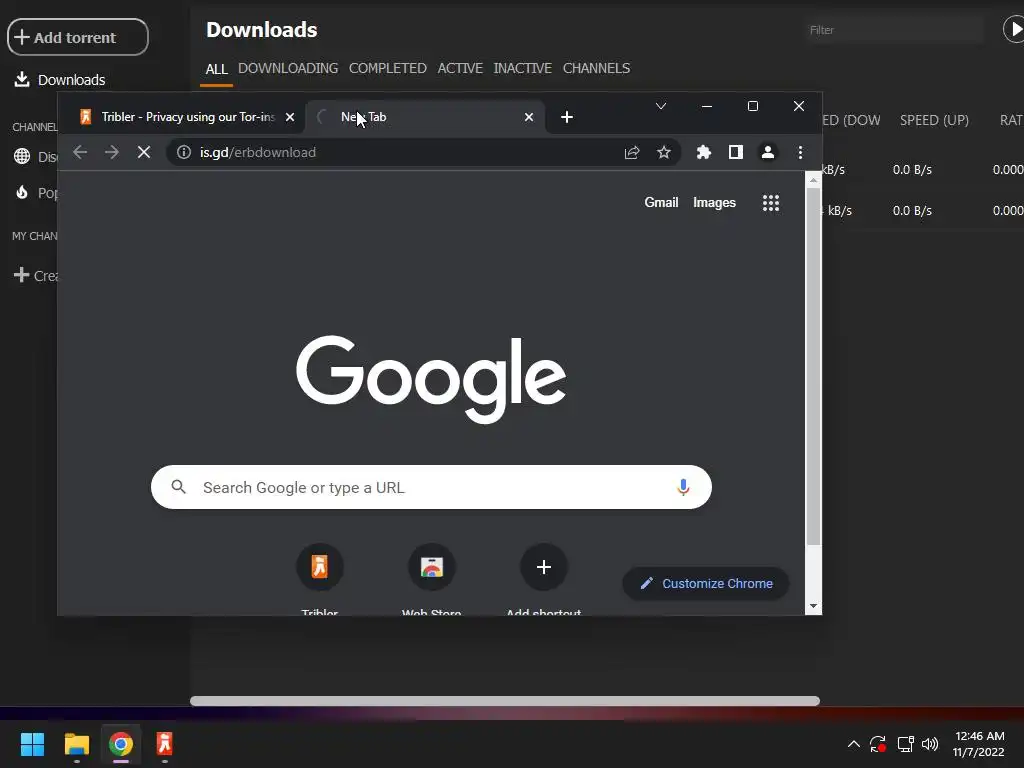Open Chrome tab search chevron
Screen dimensions: 1024x768
661,106
